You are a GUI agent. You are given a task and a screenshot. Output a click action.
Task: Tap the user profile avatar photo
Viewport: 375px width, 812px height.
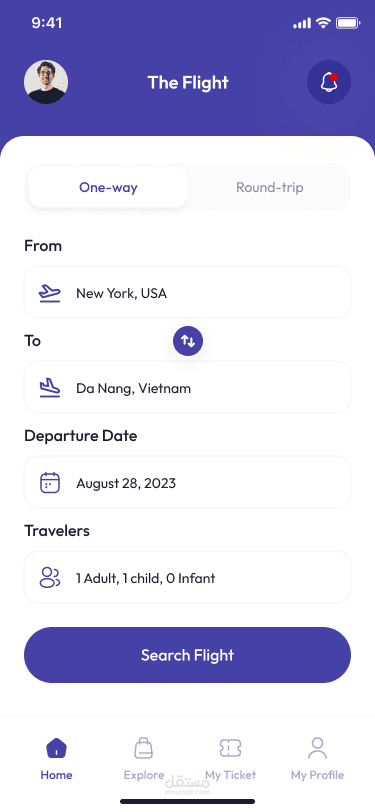[x=46, y=82]
